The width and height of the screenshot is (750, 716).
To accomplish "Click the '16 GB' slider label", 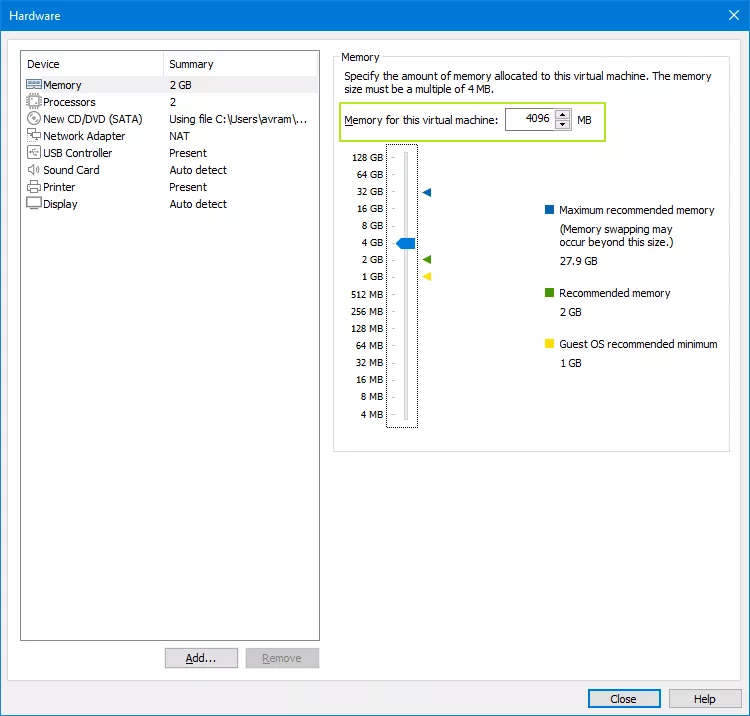I will click(370, 209).
